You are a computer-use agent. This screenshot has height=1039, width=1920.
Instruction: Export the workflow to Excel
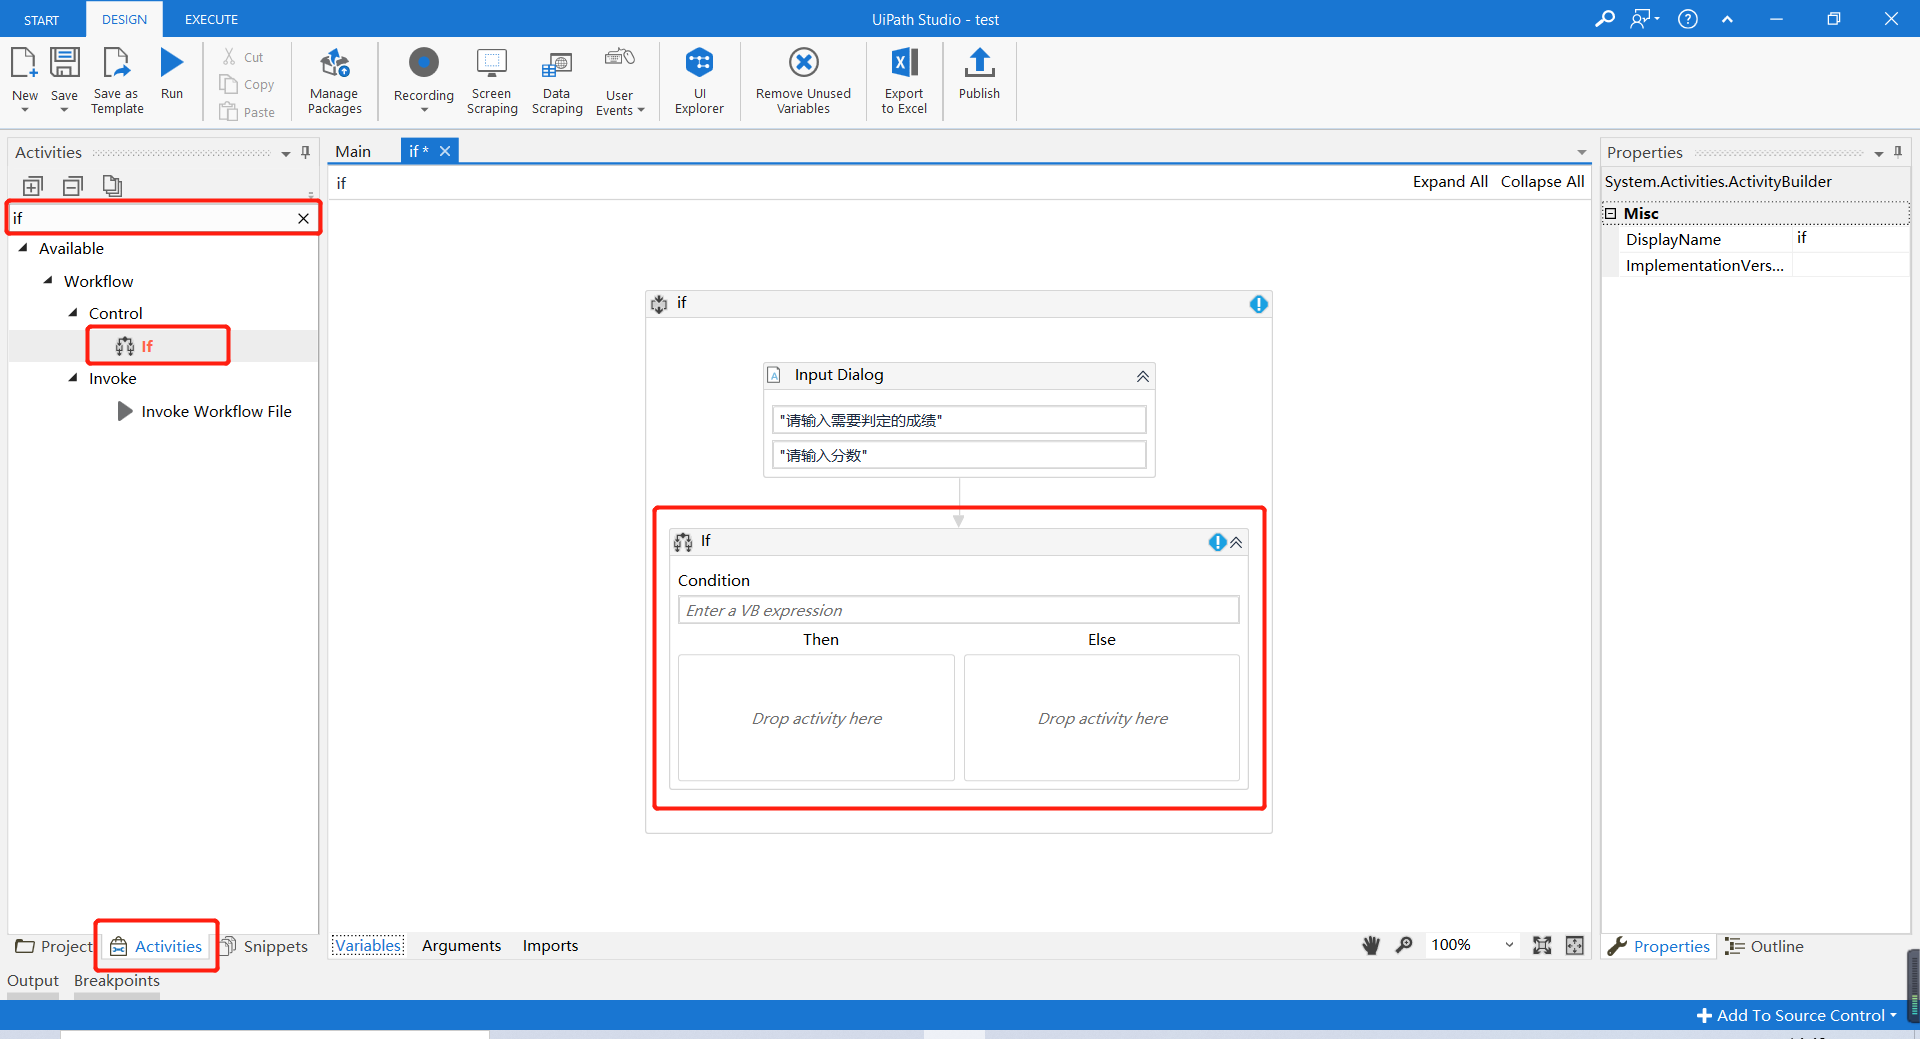903,80
